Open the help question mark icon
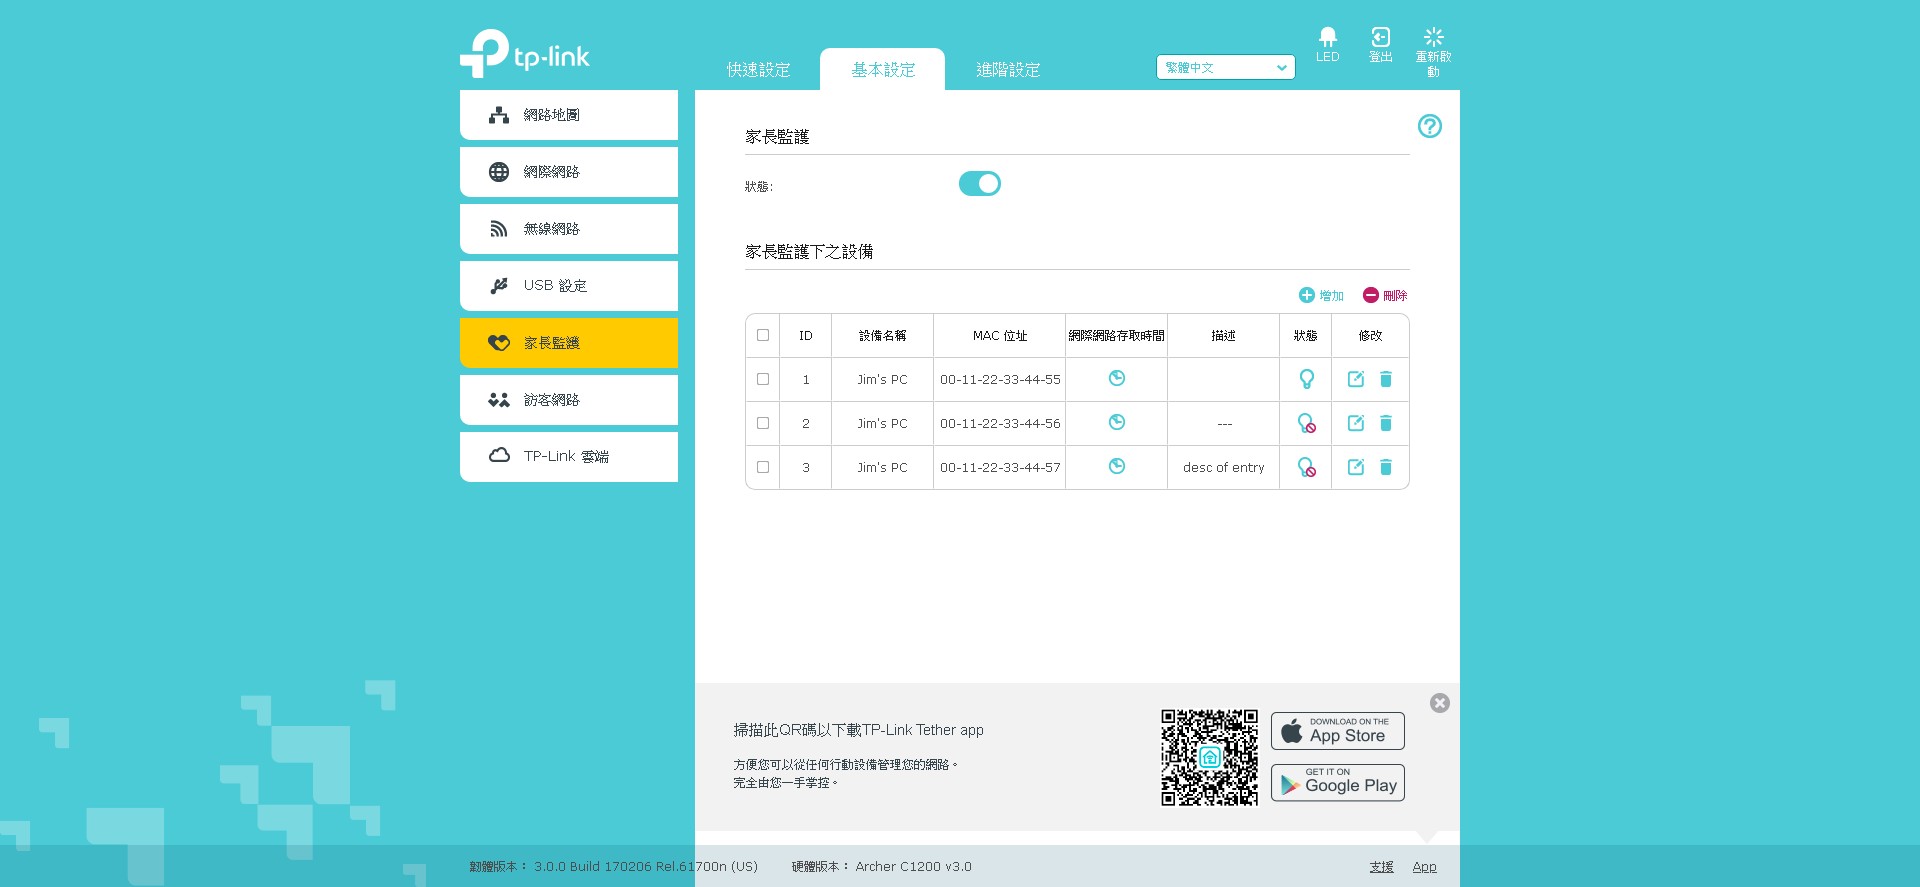This screenshot has width=1920, height=887. [1429, 126]
